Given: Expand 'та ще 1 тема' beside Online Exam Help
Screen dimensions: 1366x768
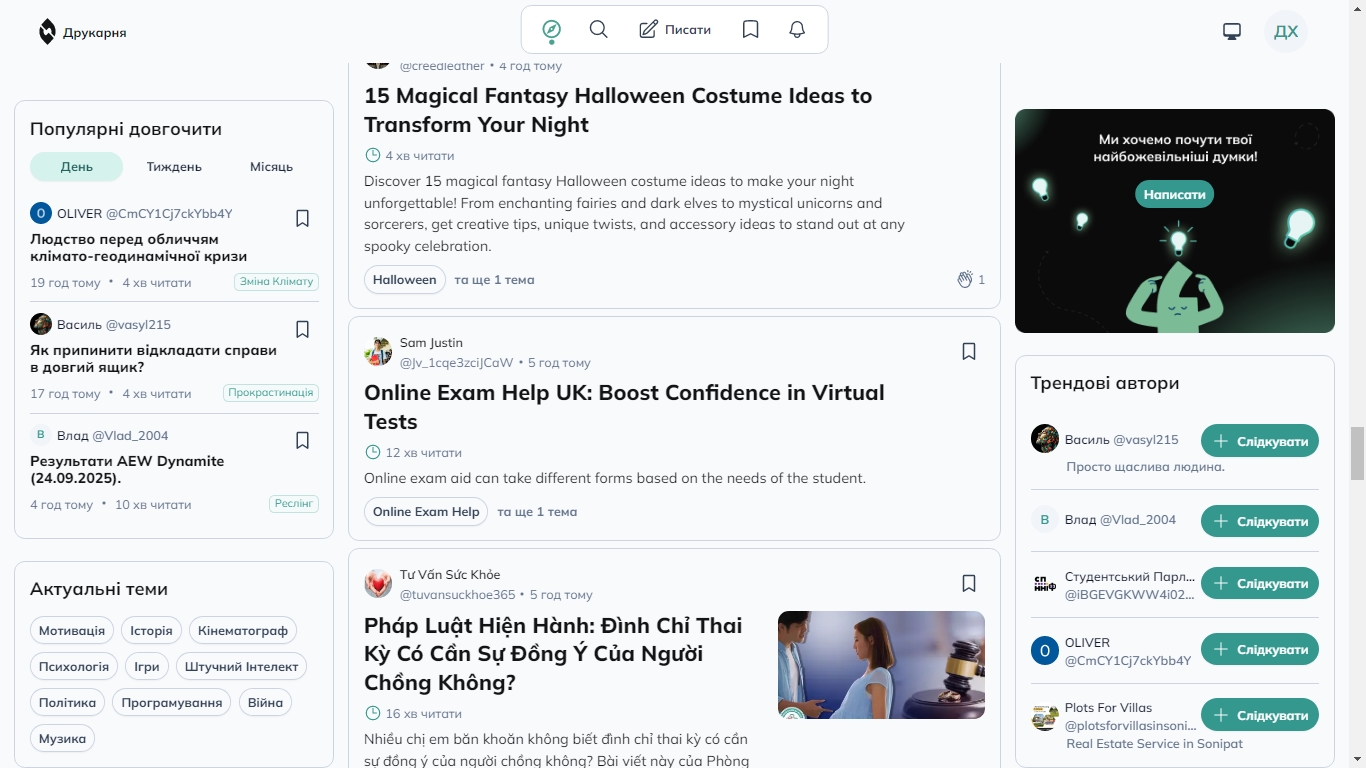Looking at the screenshot, I should [537, 512].
